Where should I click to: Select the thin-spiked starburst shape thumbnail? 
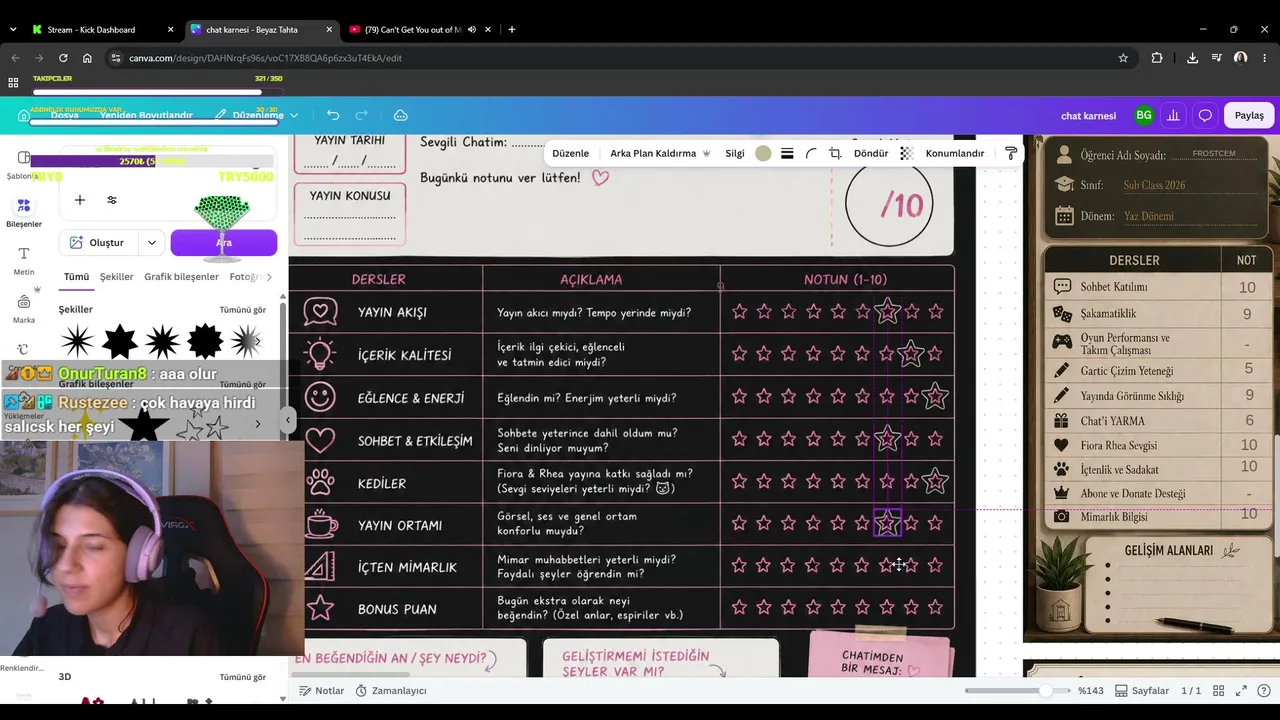click(x=77, y=342)
